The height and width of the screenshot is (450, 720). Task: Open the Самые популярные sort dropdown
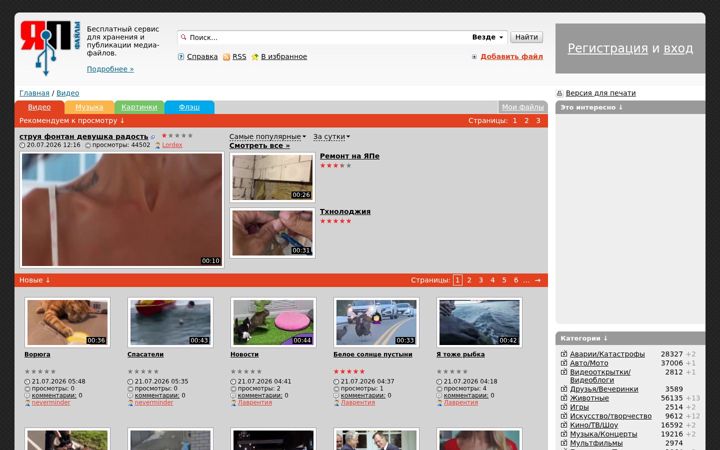(x=267, y=136)
